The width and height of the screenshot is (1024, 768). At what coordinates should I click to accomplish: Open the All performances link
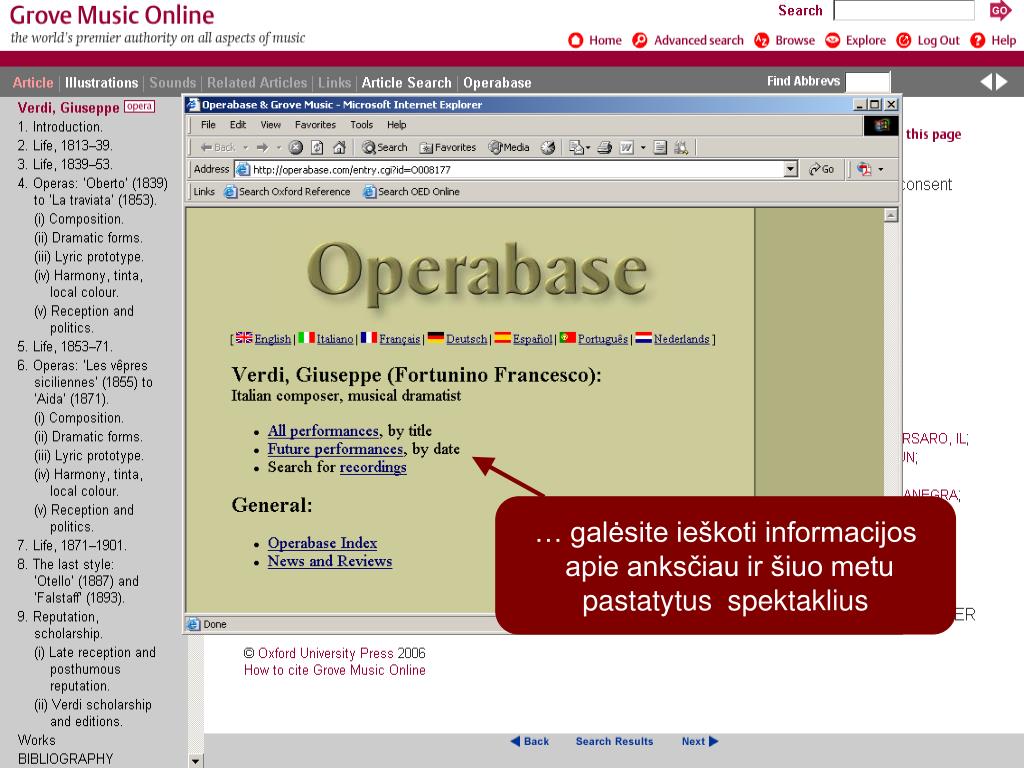pyautogui.click(x=323, y=431)
